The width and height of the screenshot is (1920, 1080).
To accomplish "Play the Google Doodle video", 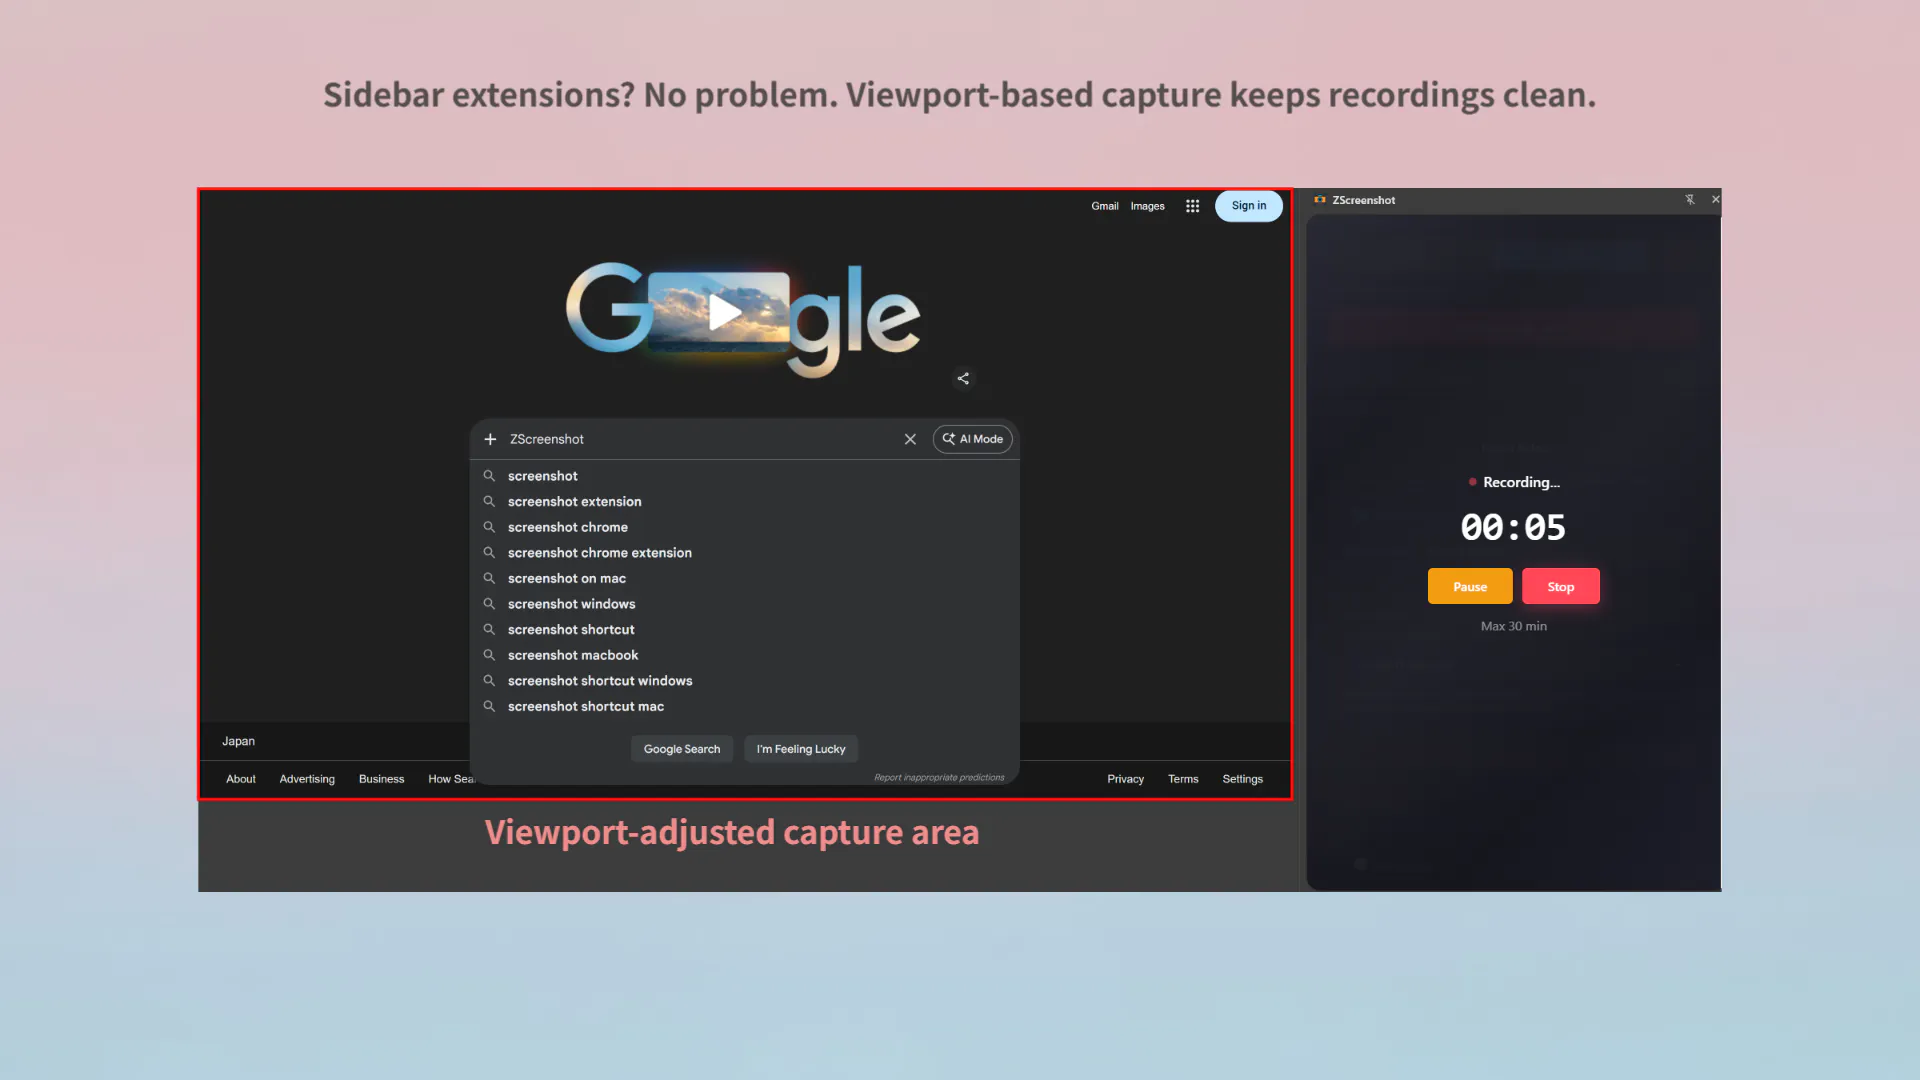I will click(x=724, y=312).
